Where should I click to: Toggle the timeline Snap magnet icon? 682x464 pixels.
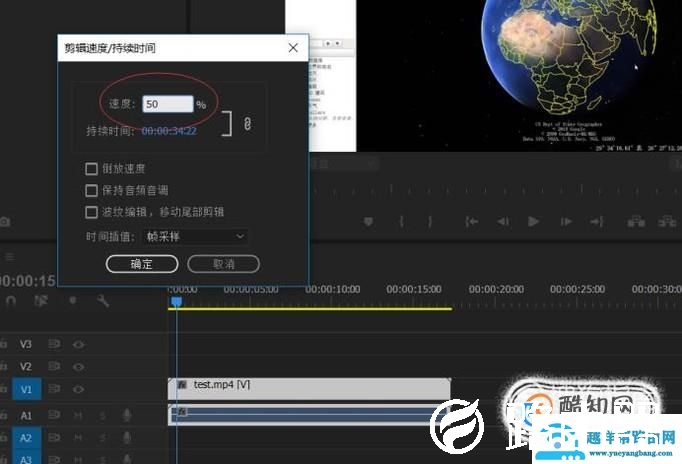coord(11,301)
